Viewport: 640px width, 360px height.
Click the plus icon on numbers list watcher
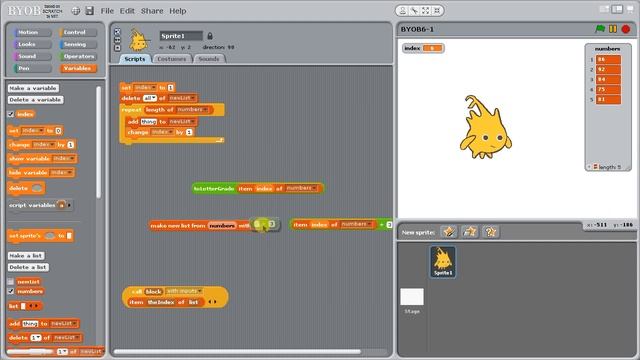589,167
